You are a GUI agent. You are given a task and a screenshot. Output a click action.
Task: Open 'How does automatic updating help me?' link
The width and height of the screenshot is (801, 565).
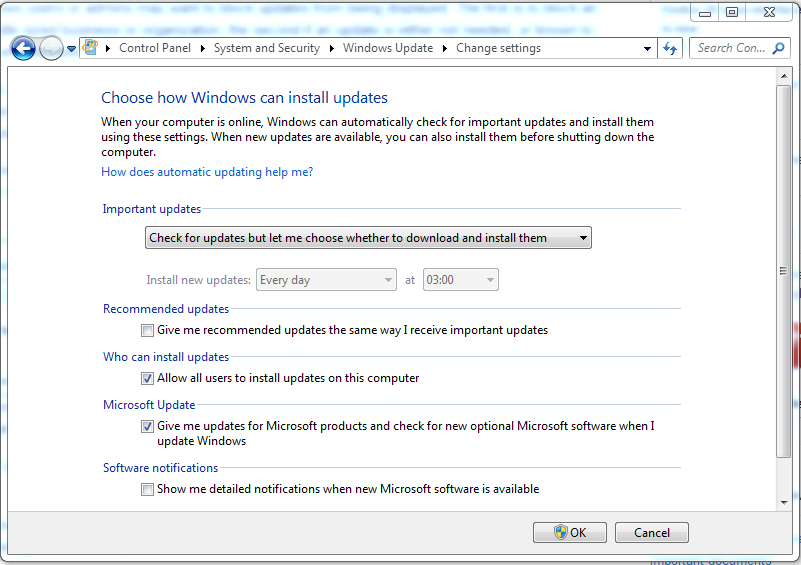207,172
